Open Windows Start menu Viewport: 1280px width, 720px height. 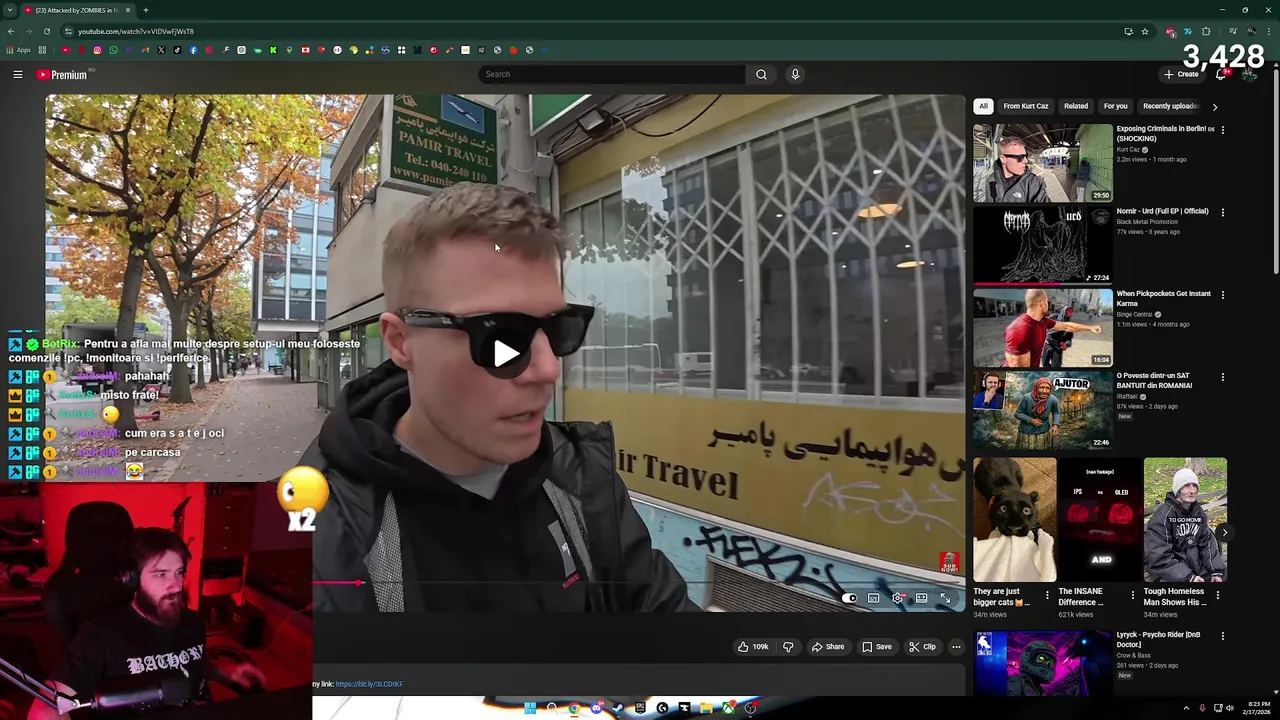pos(530,708)
